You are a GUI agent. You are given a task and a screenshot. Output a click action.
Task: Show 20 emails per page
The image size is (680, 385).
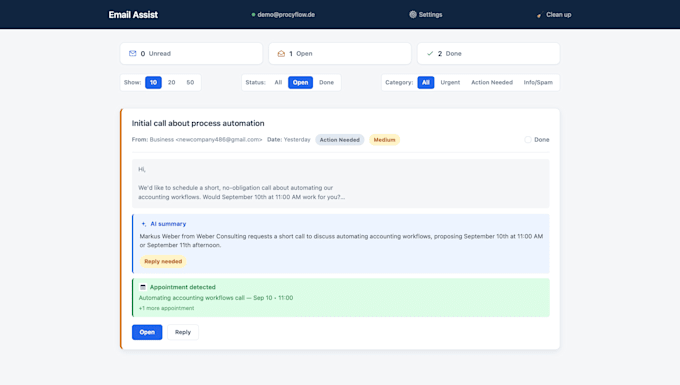tap(172, 82)
